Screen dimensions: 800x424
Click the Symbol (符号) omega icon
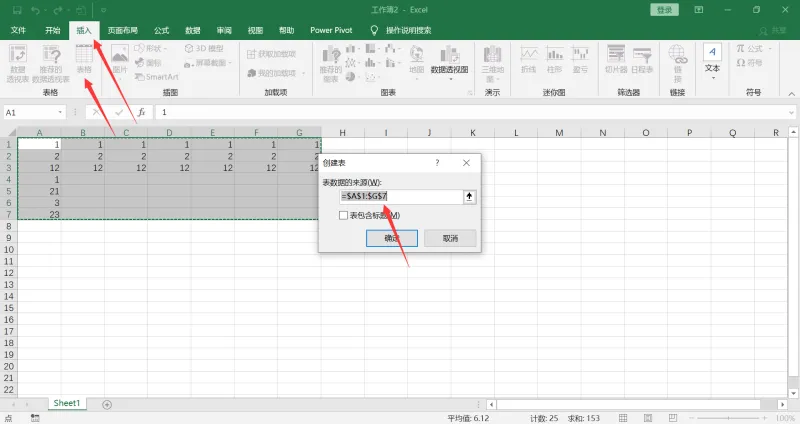749,63
